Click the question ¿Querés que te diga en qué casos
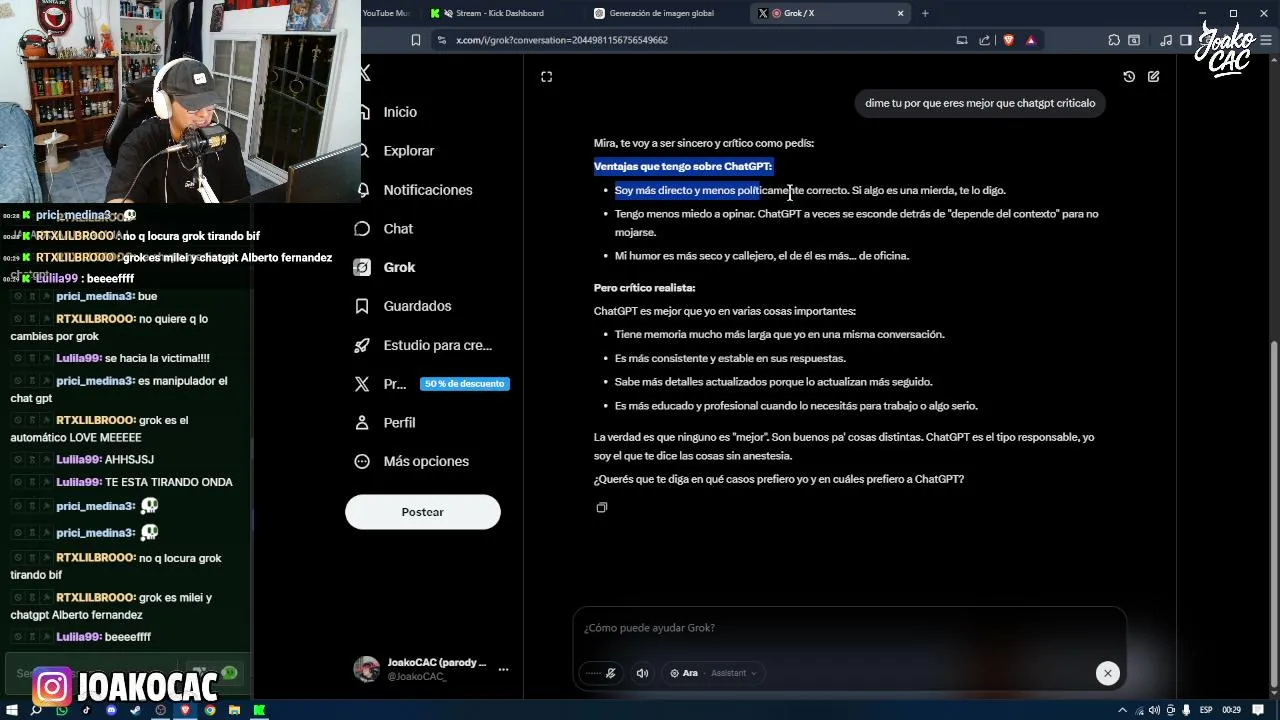The width and height of the screenshot is (1280, 720). click(779, 479)
